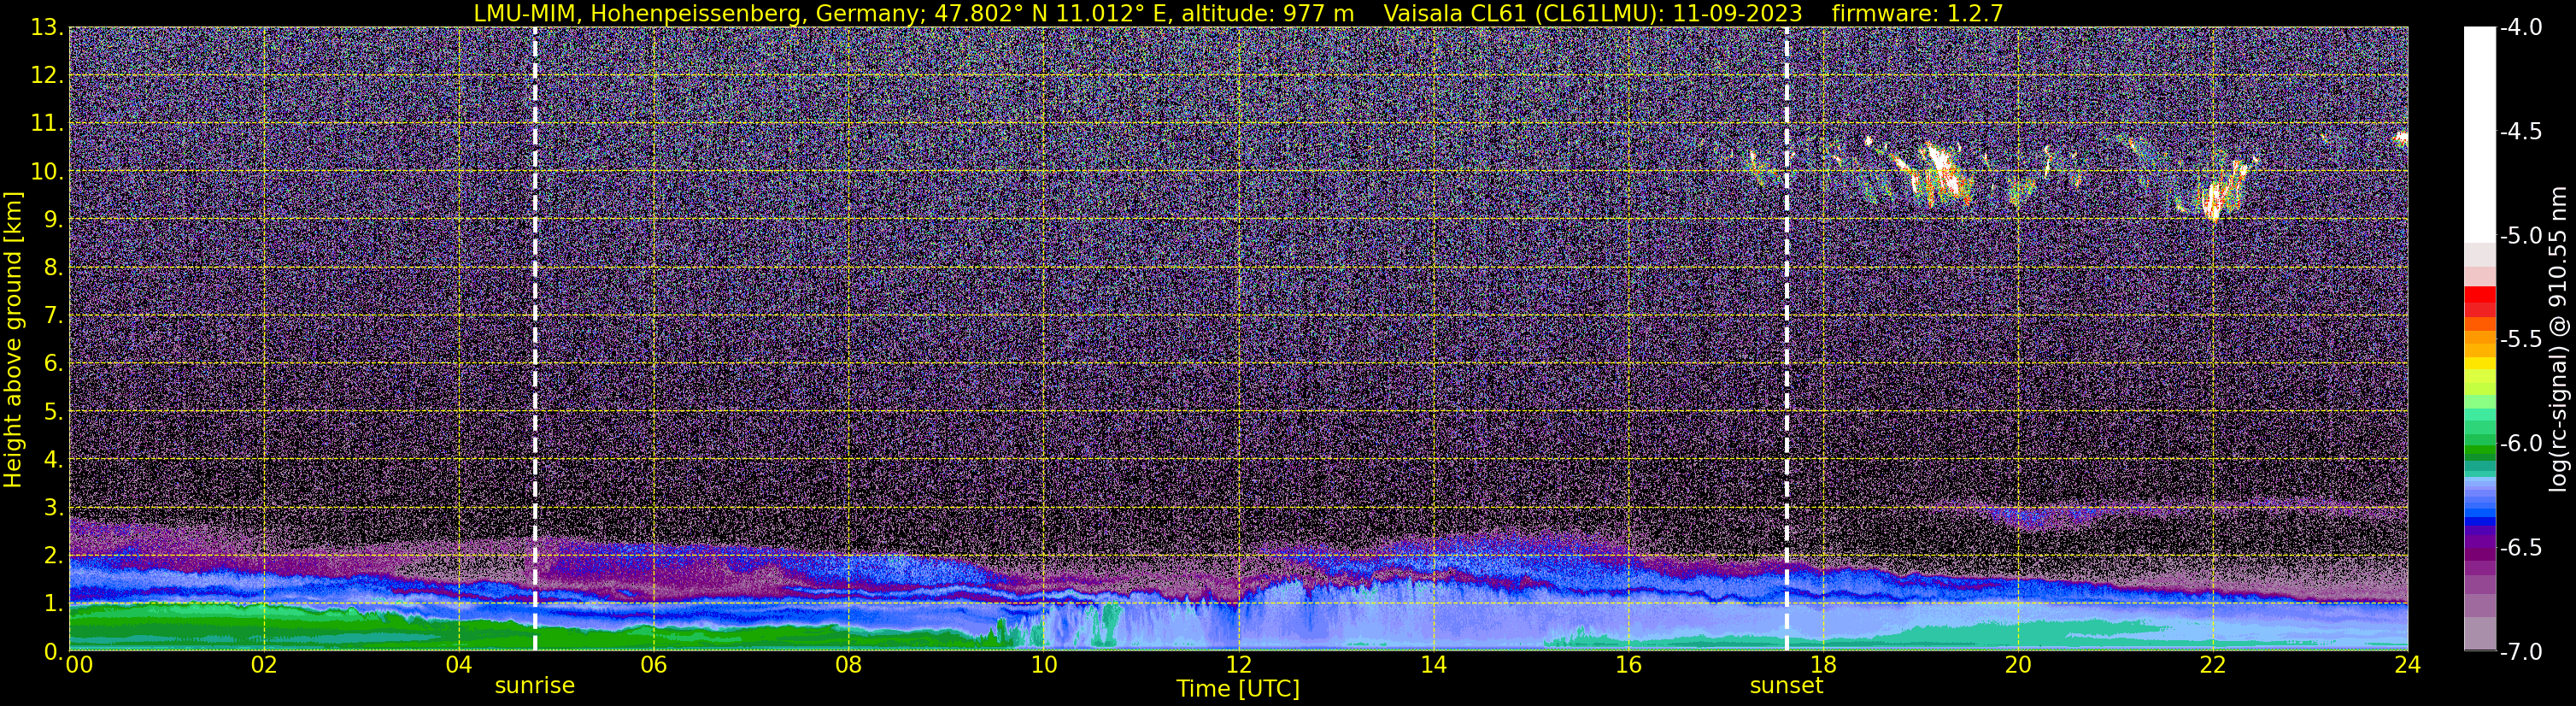The height and width of the screenshot is (706, 2576).
Task: Click the colorbar tick label '-4.5'
Action: [2521, 132]
